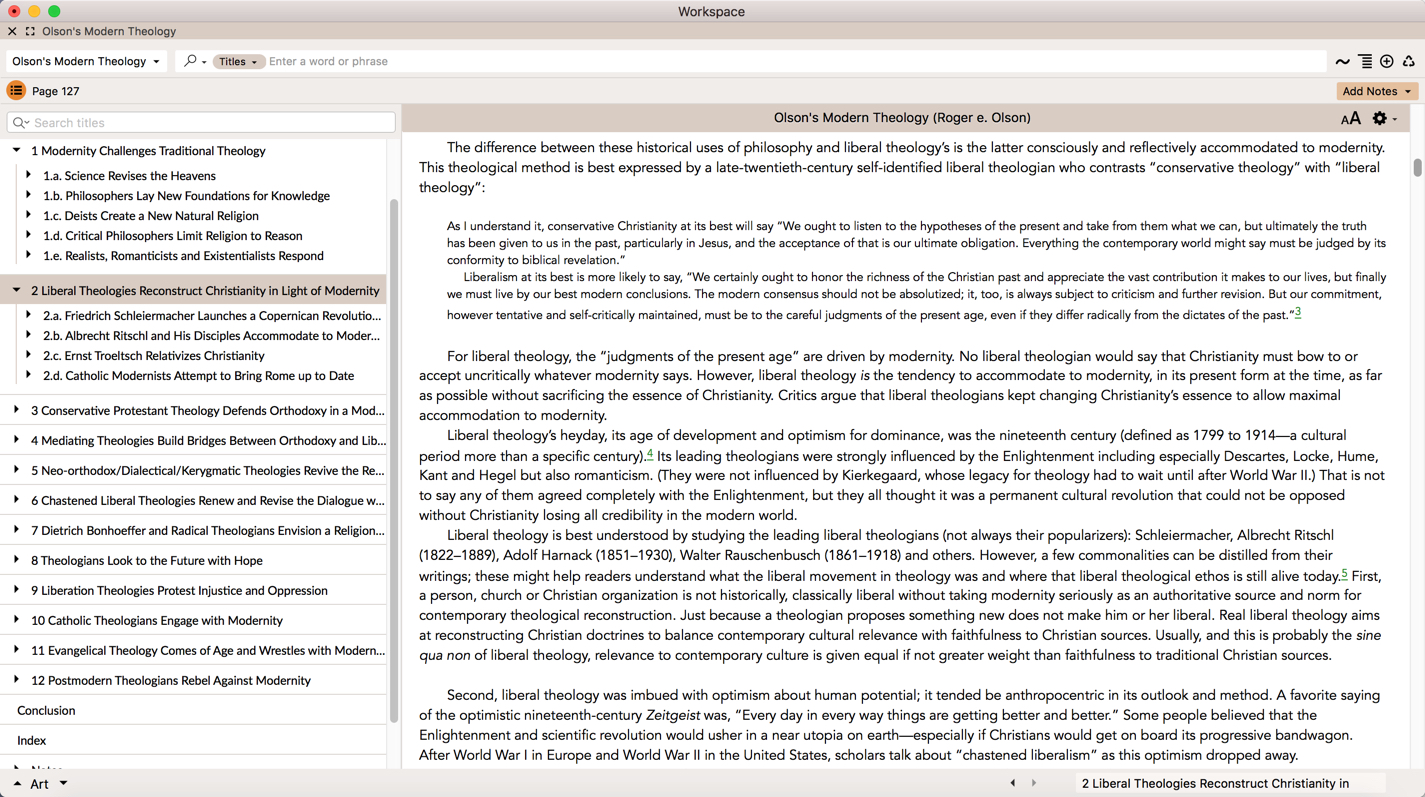
Task: Open the AA text size control
Action: point(1350,118)
